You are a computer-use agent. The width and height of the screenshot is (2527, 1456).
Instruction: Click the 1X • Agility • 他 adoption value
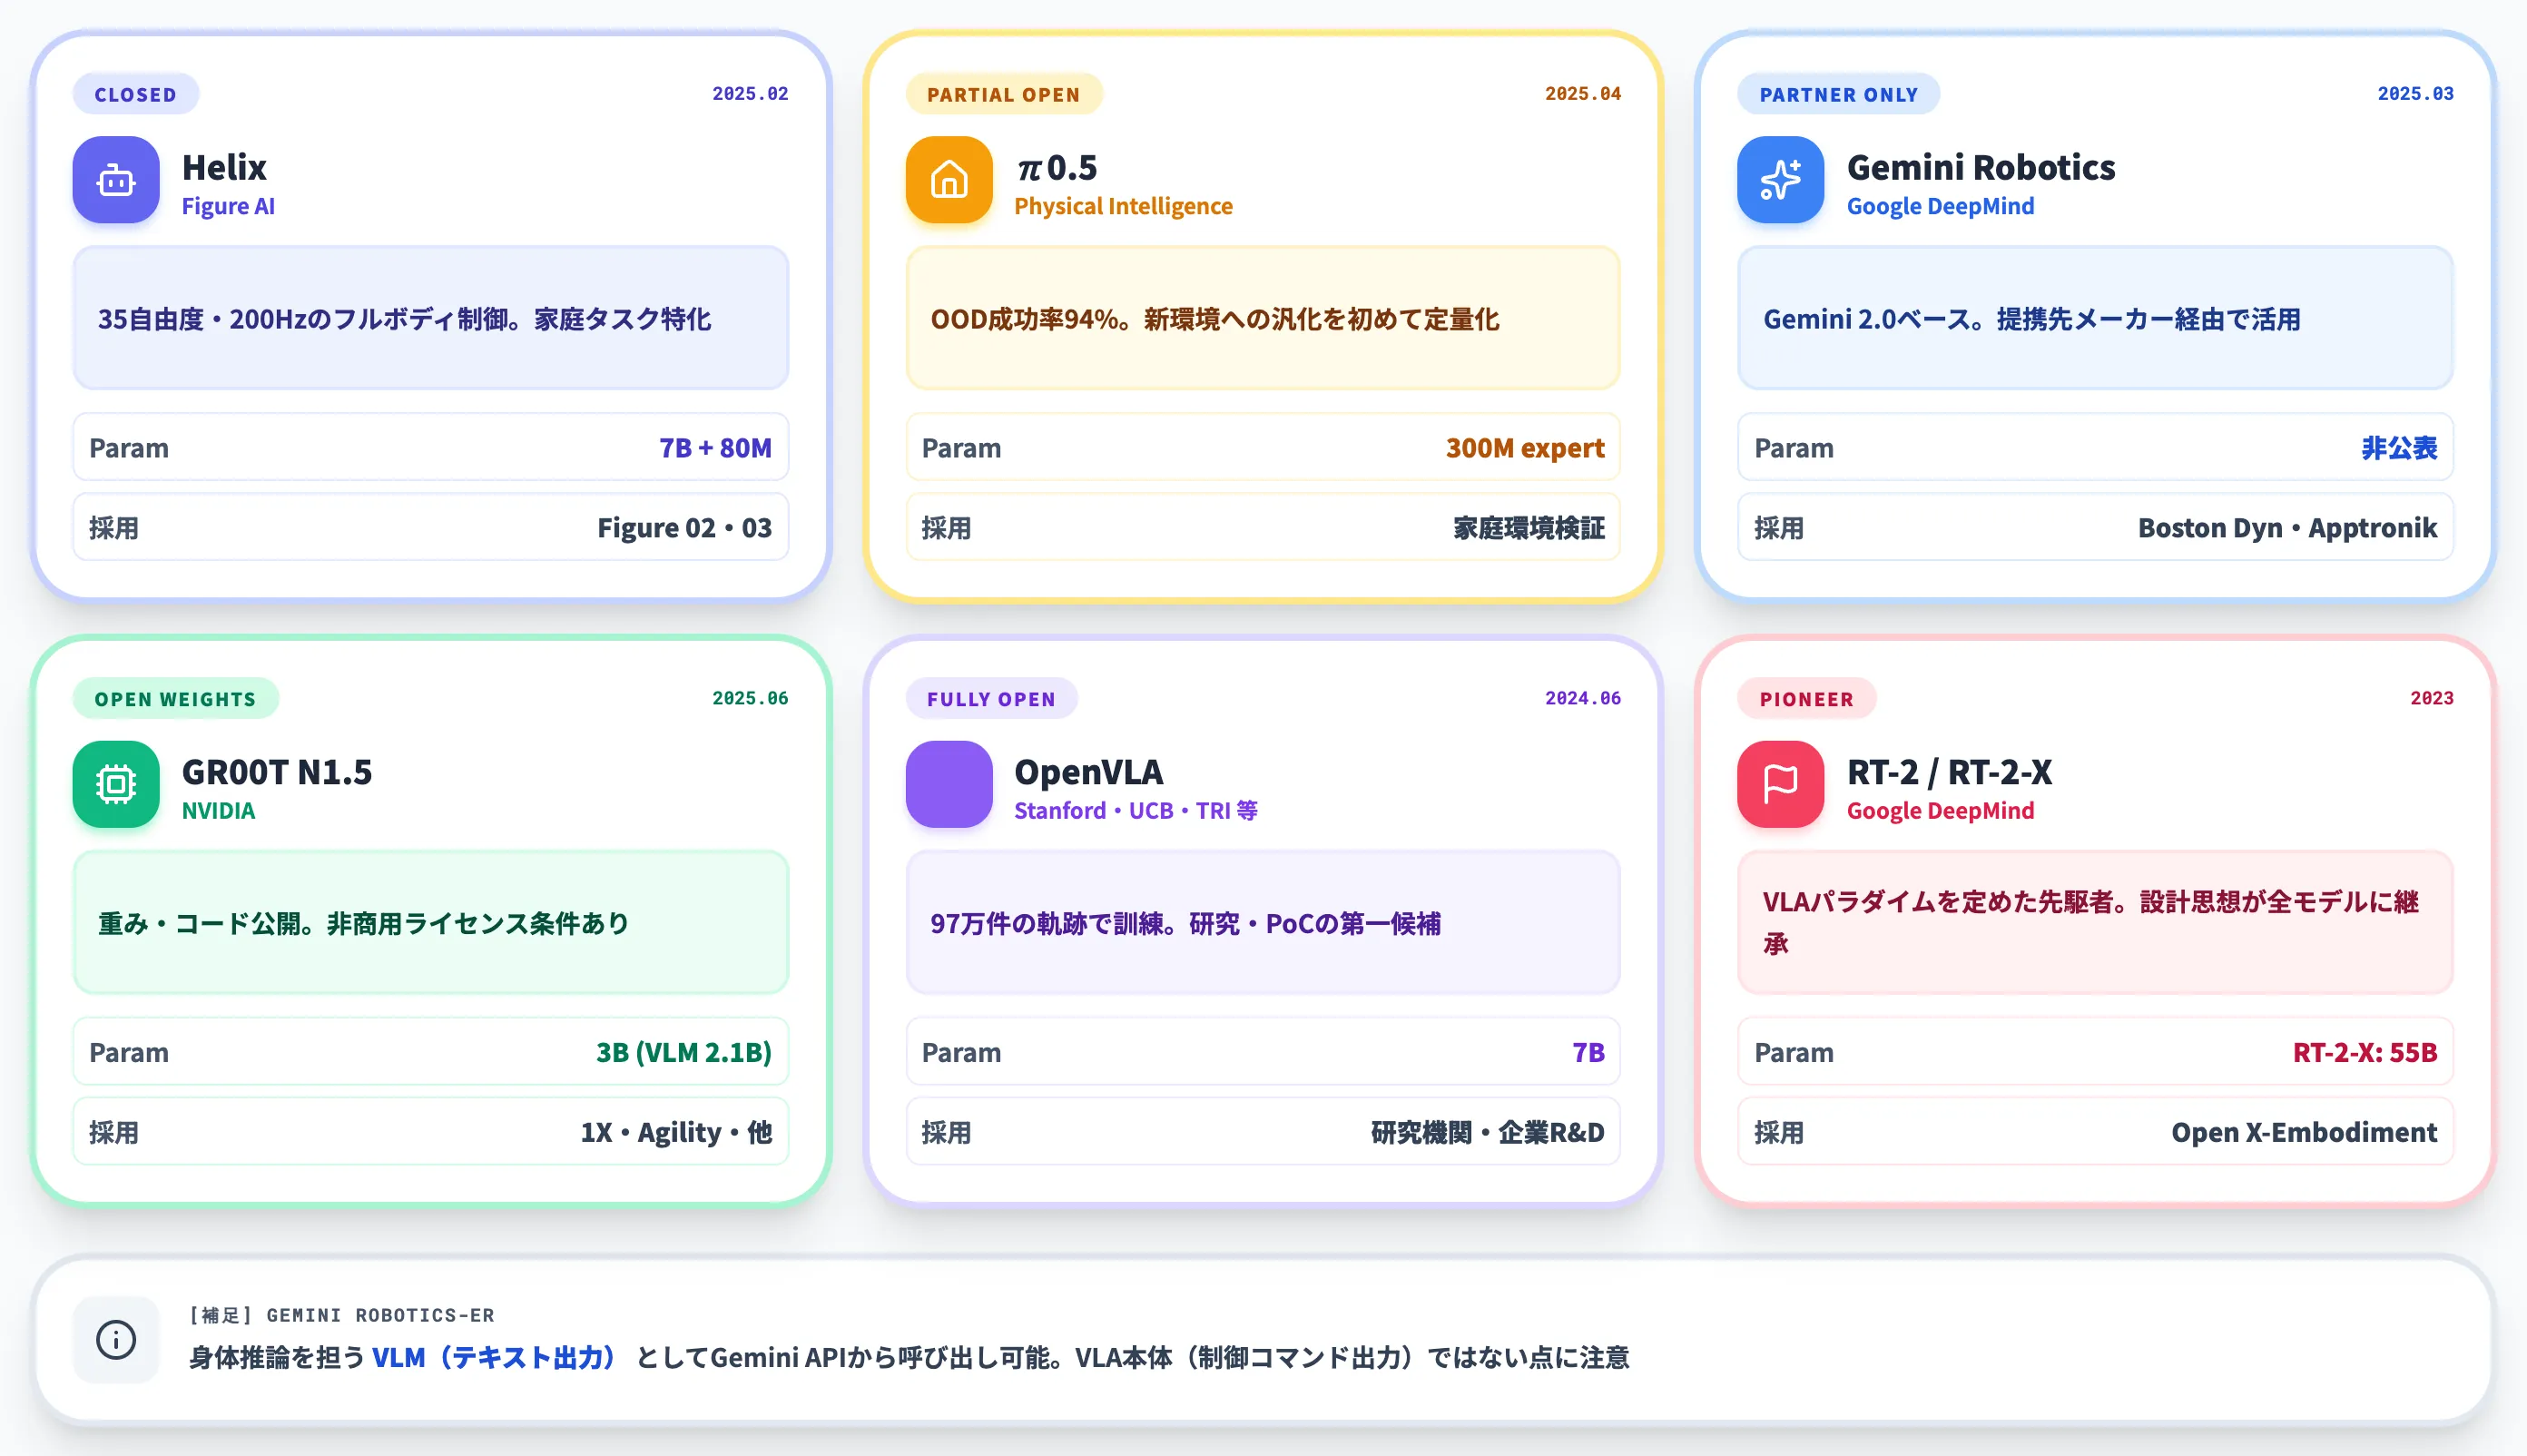pos(676,1132)
